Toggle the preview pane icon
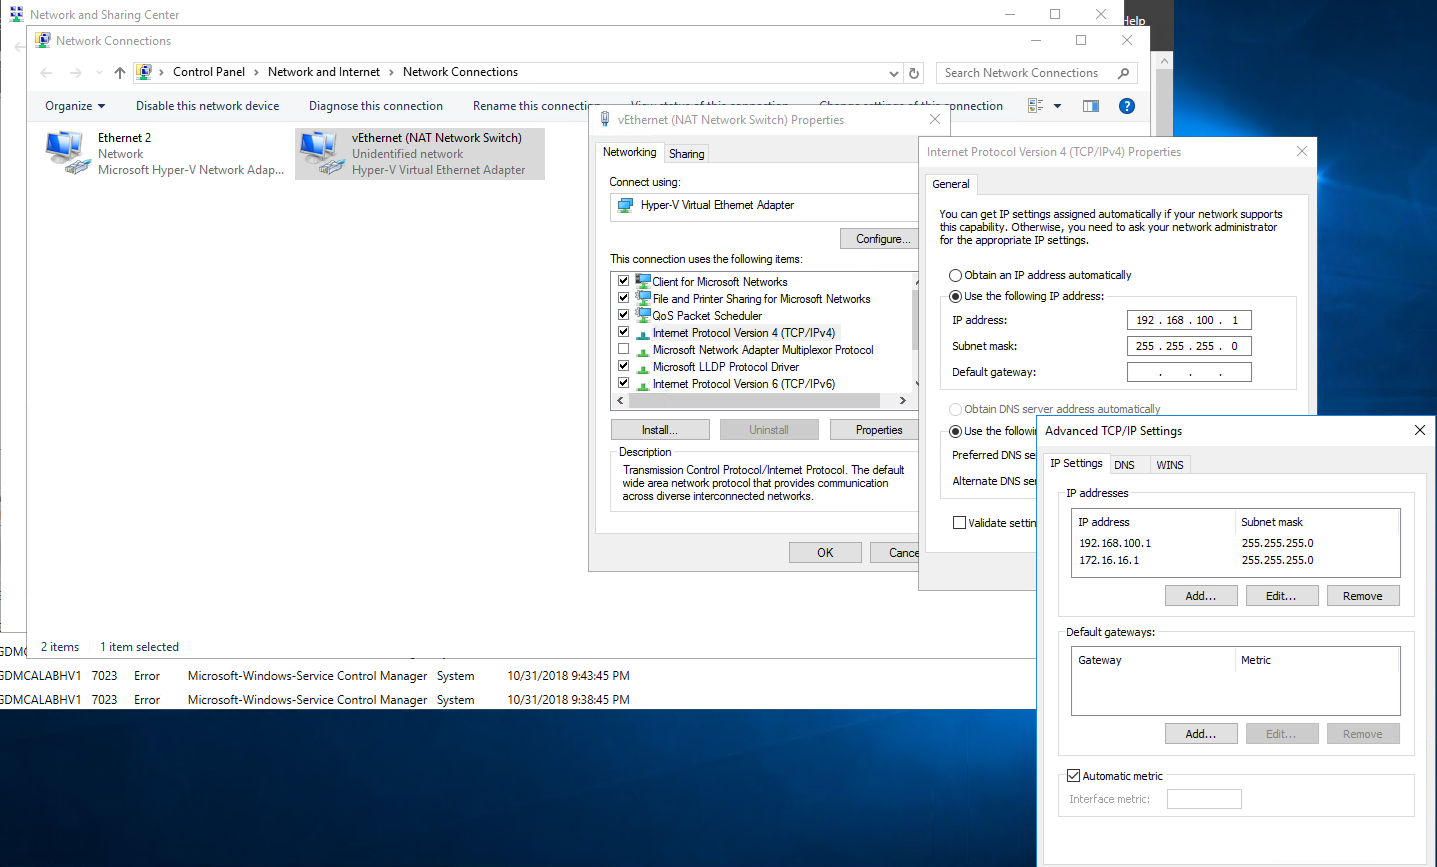Viewport: 1437px width, 867px height. [1091, 106]
